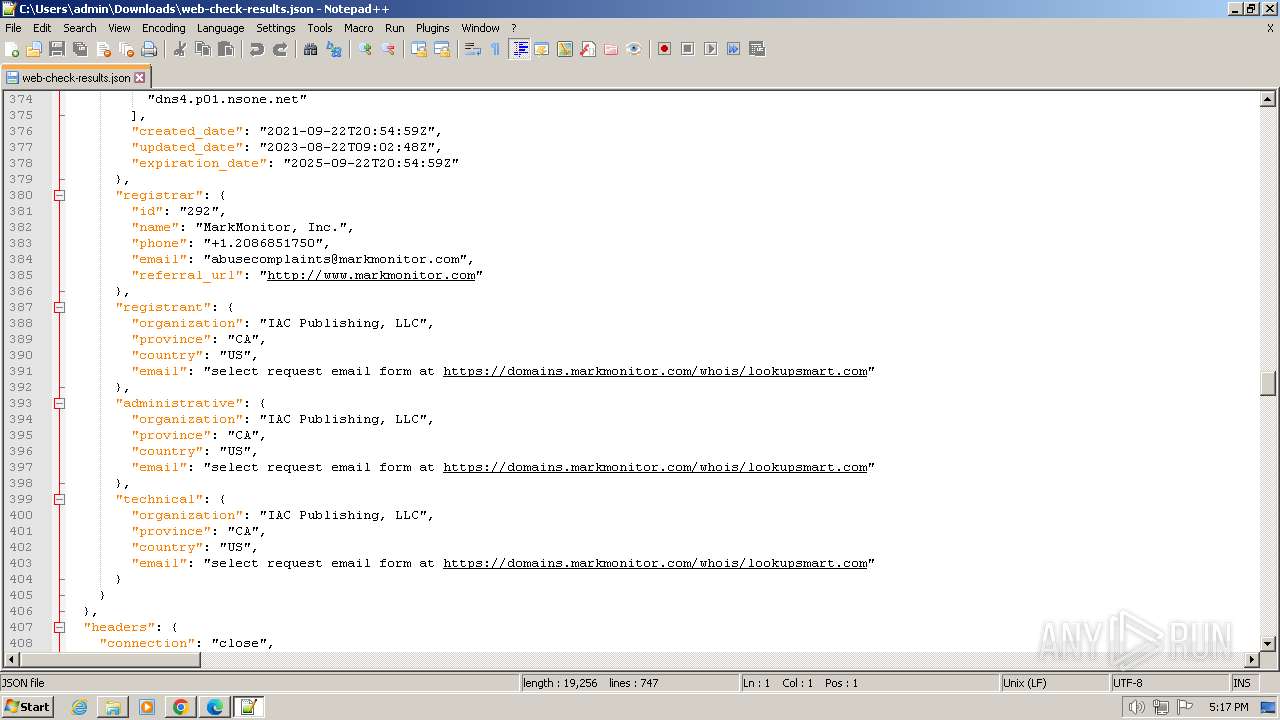This screenshot has width=1280, height=720.
Task: Open Find with the binoculars icon
Action: 311,49
